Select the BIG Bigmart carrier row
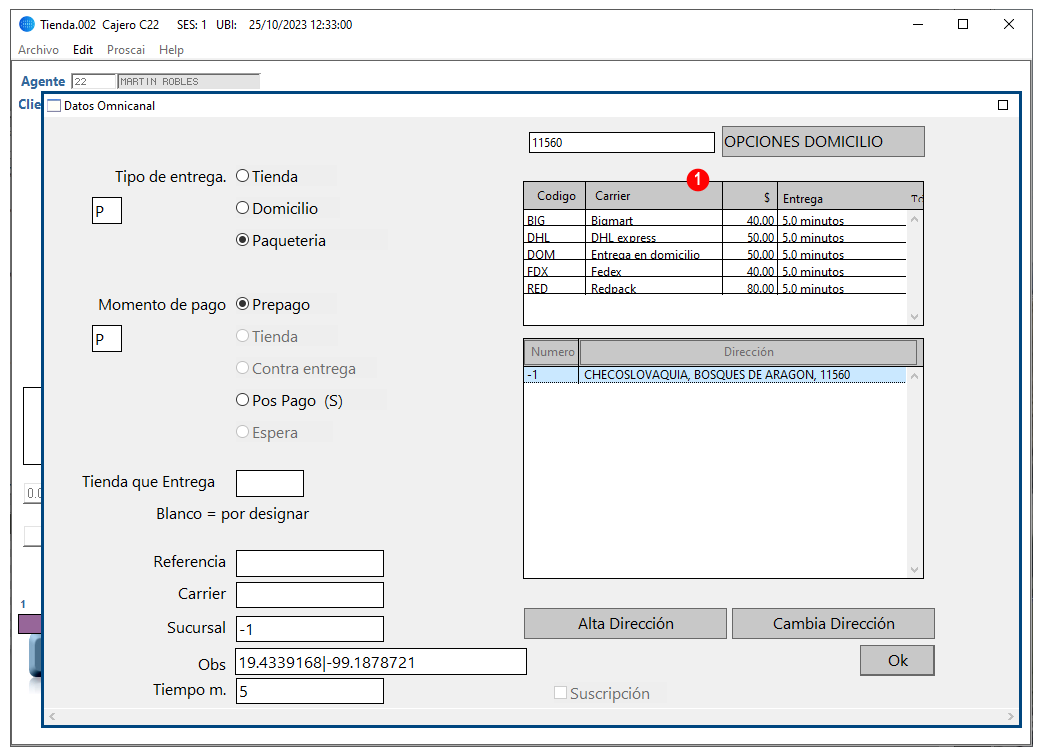The width and height of the screenshot is (1040, 754). tap(714, 220)
